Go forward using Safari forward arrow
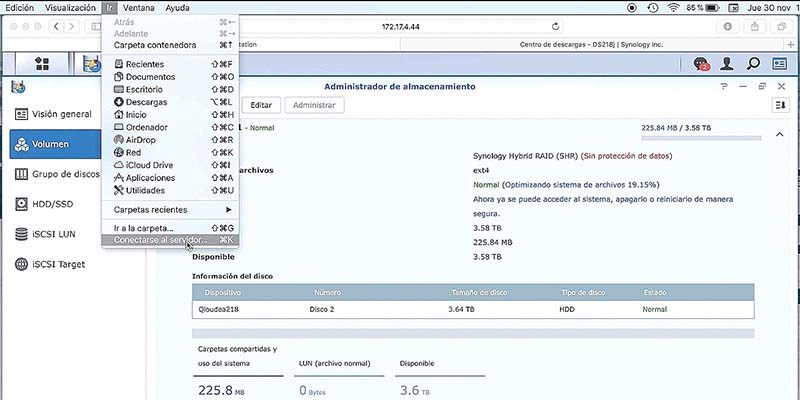This screenshot has height=400, width=800. [x=72, y=27]
